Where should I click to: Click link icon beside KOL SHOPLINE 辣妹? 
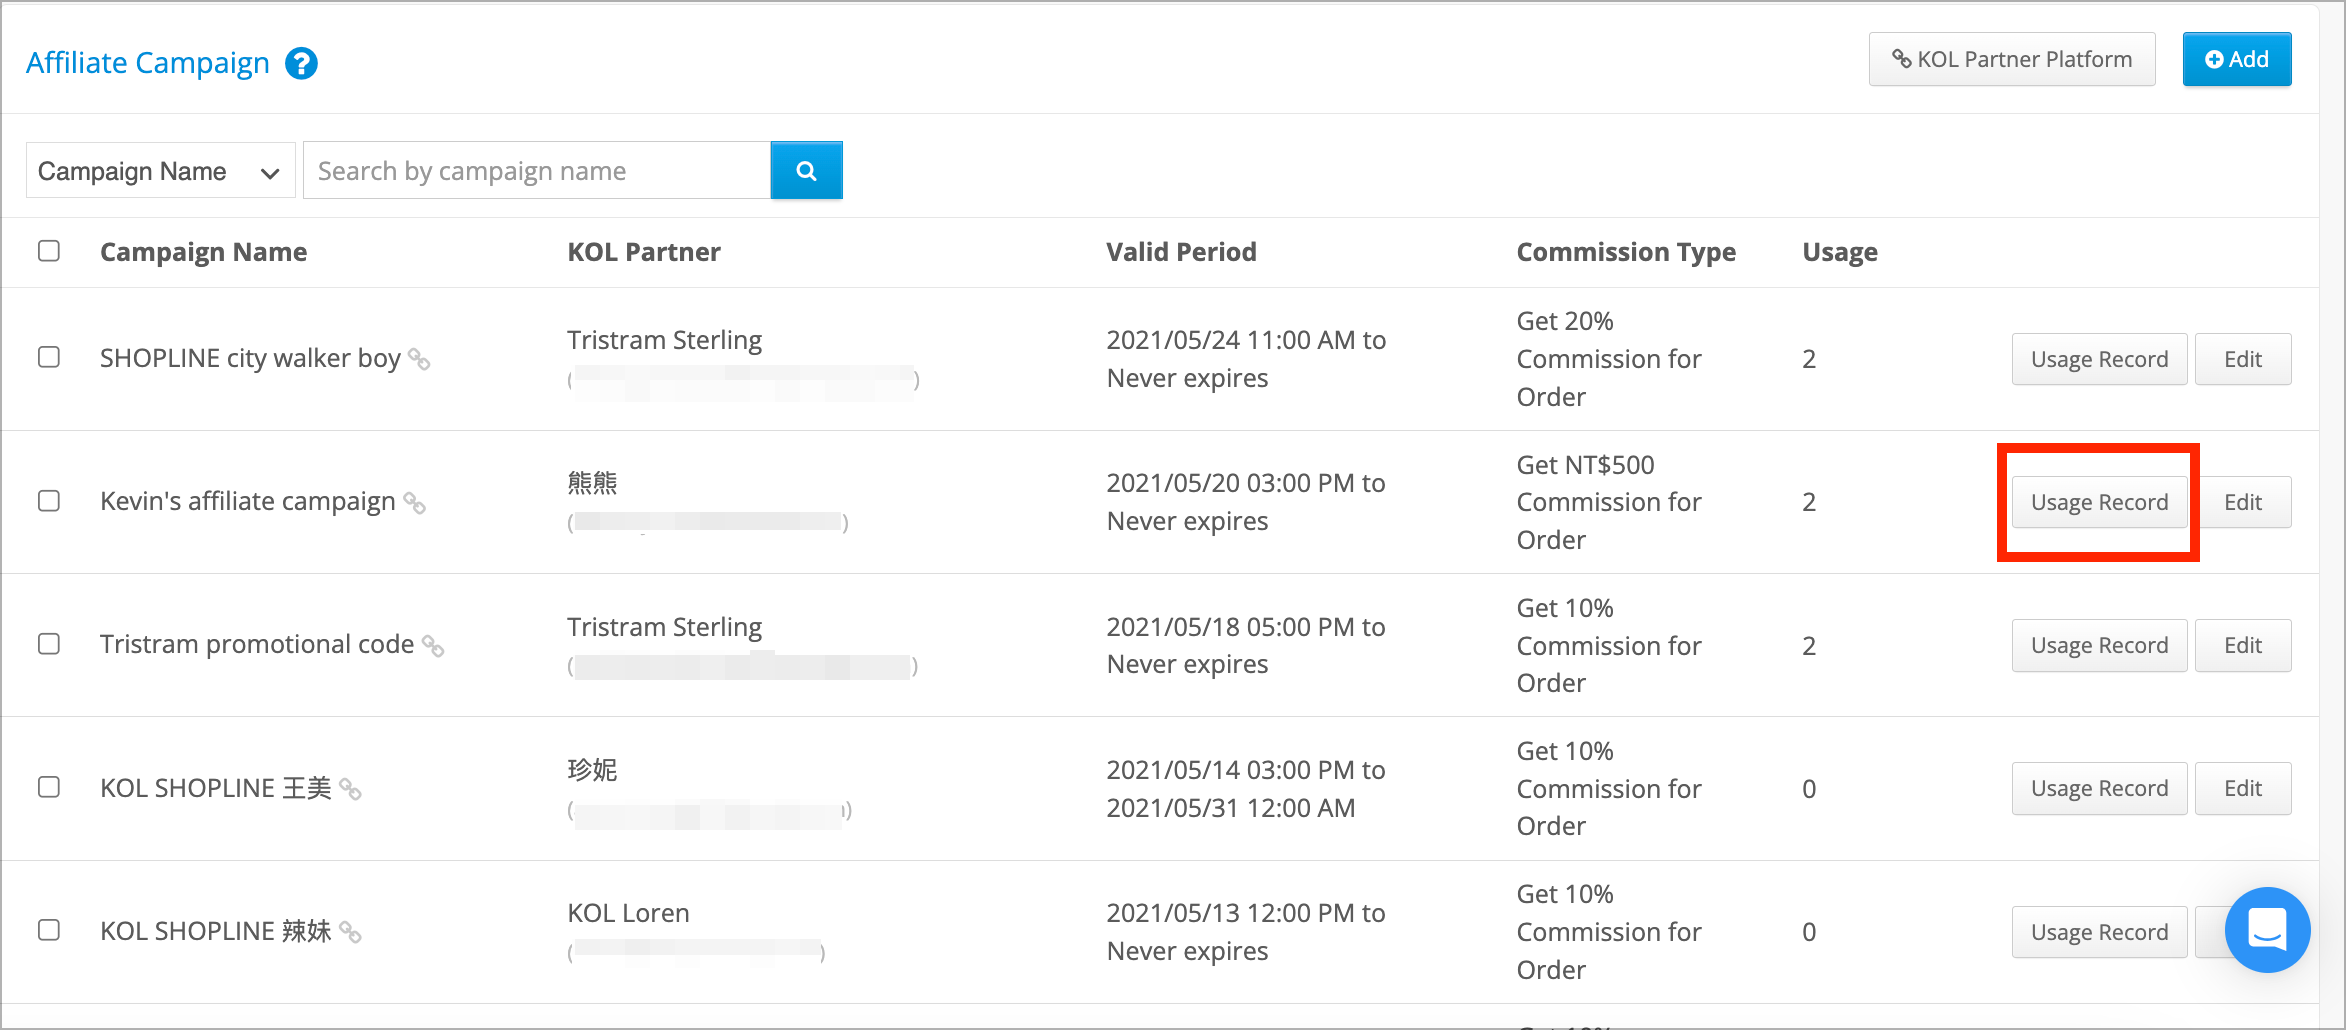350,932
